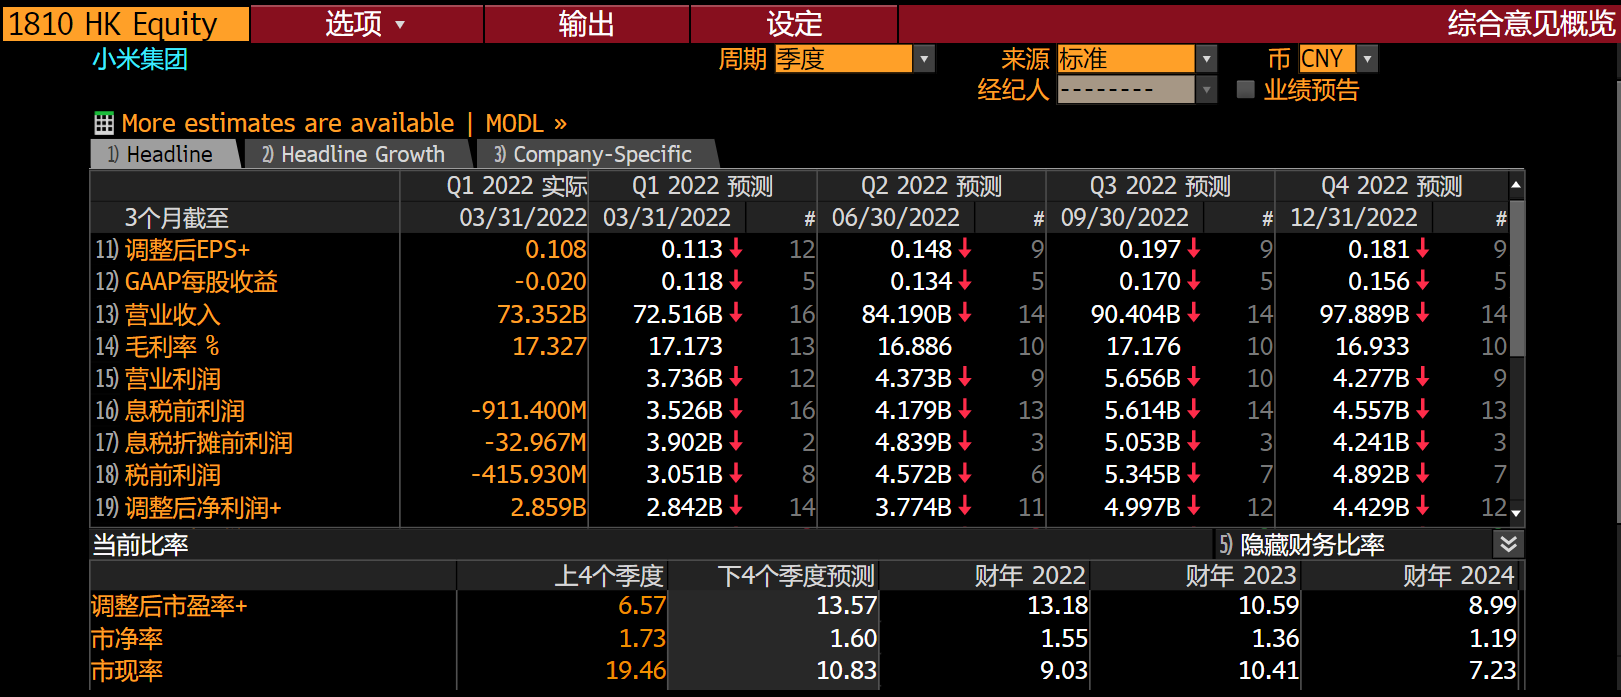Click the More estimates are available link
1621x697 pixels.
pos(288,123)
